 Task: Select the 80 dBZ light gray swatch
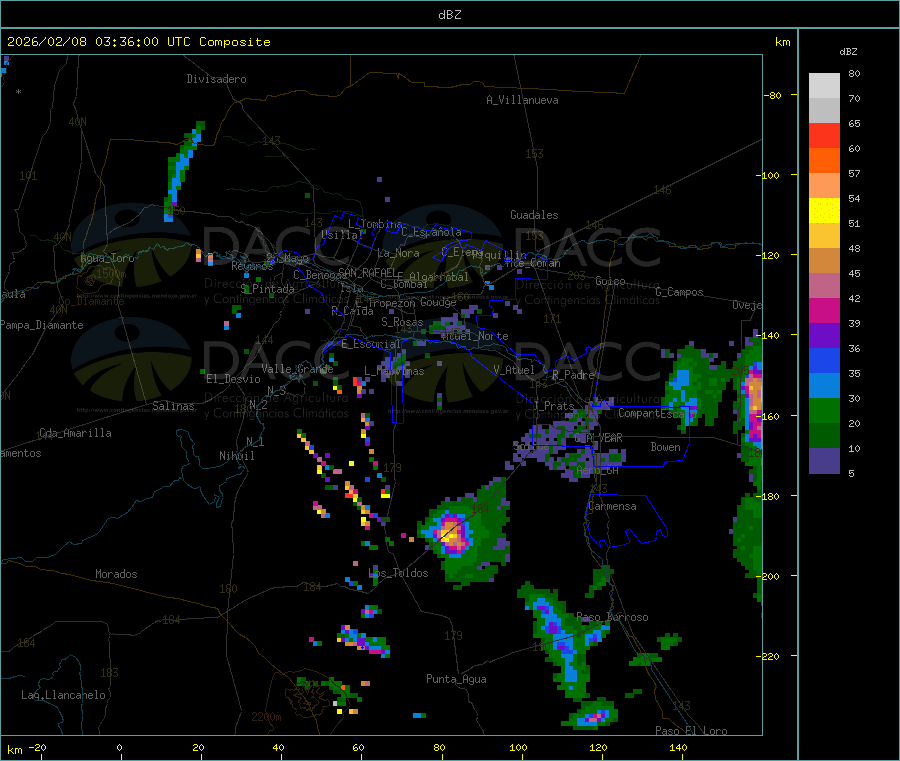point(824,86)
